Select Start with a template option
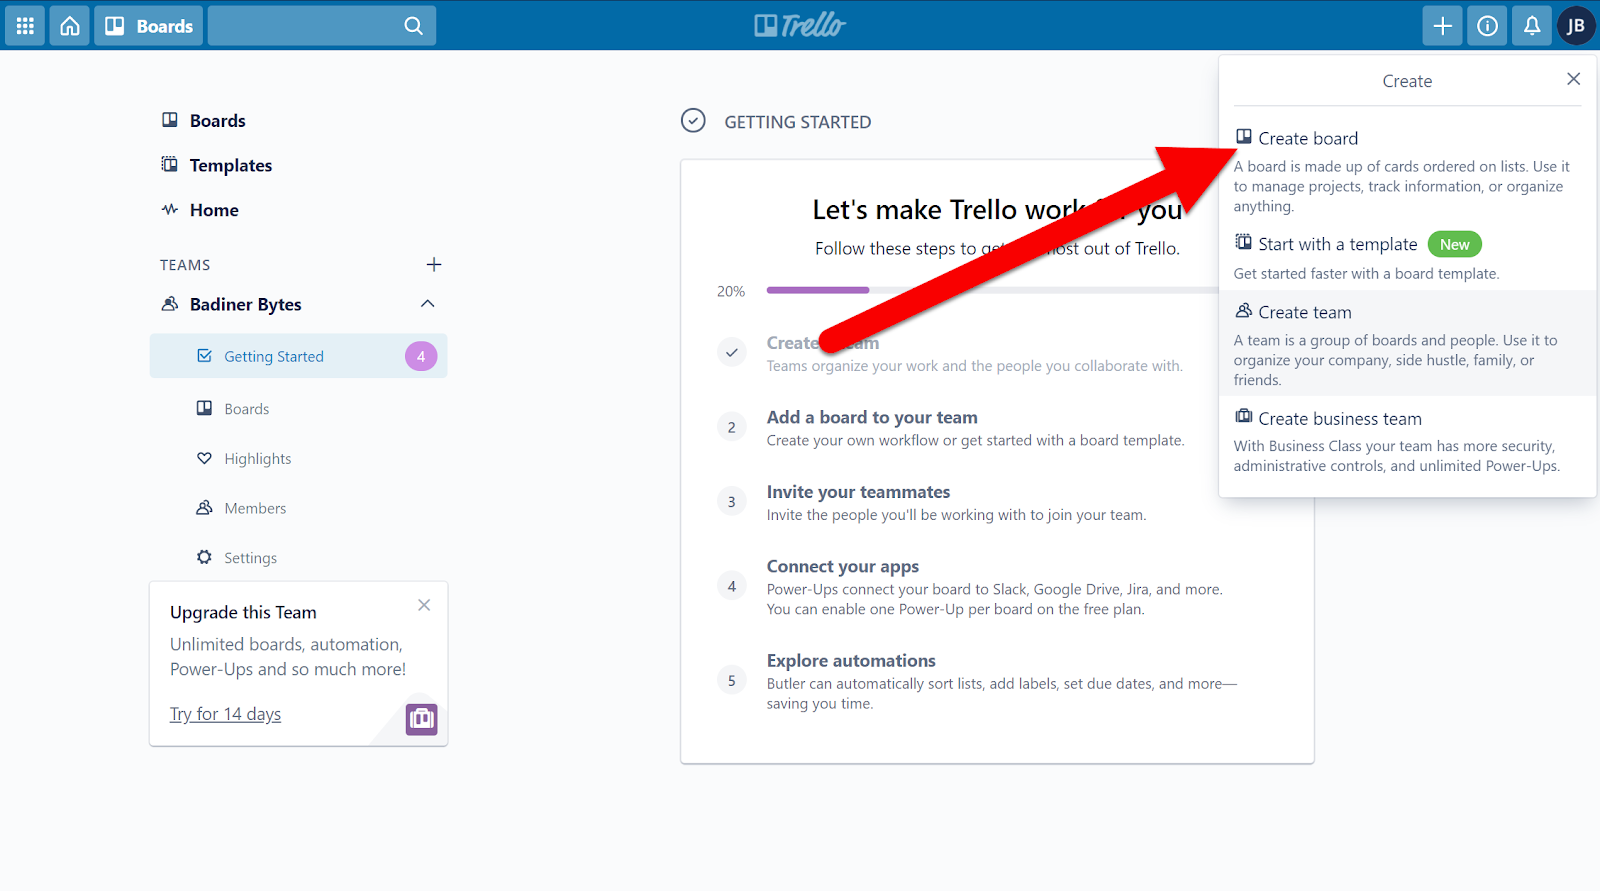 (1407, 257)
